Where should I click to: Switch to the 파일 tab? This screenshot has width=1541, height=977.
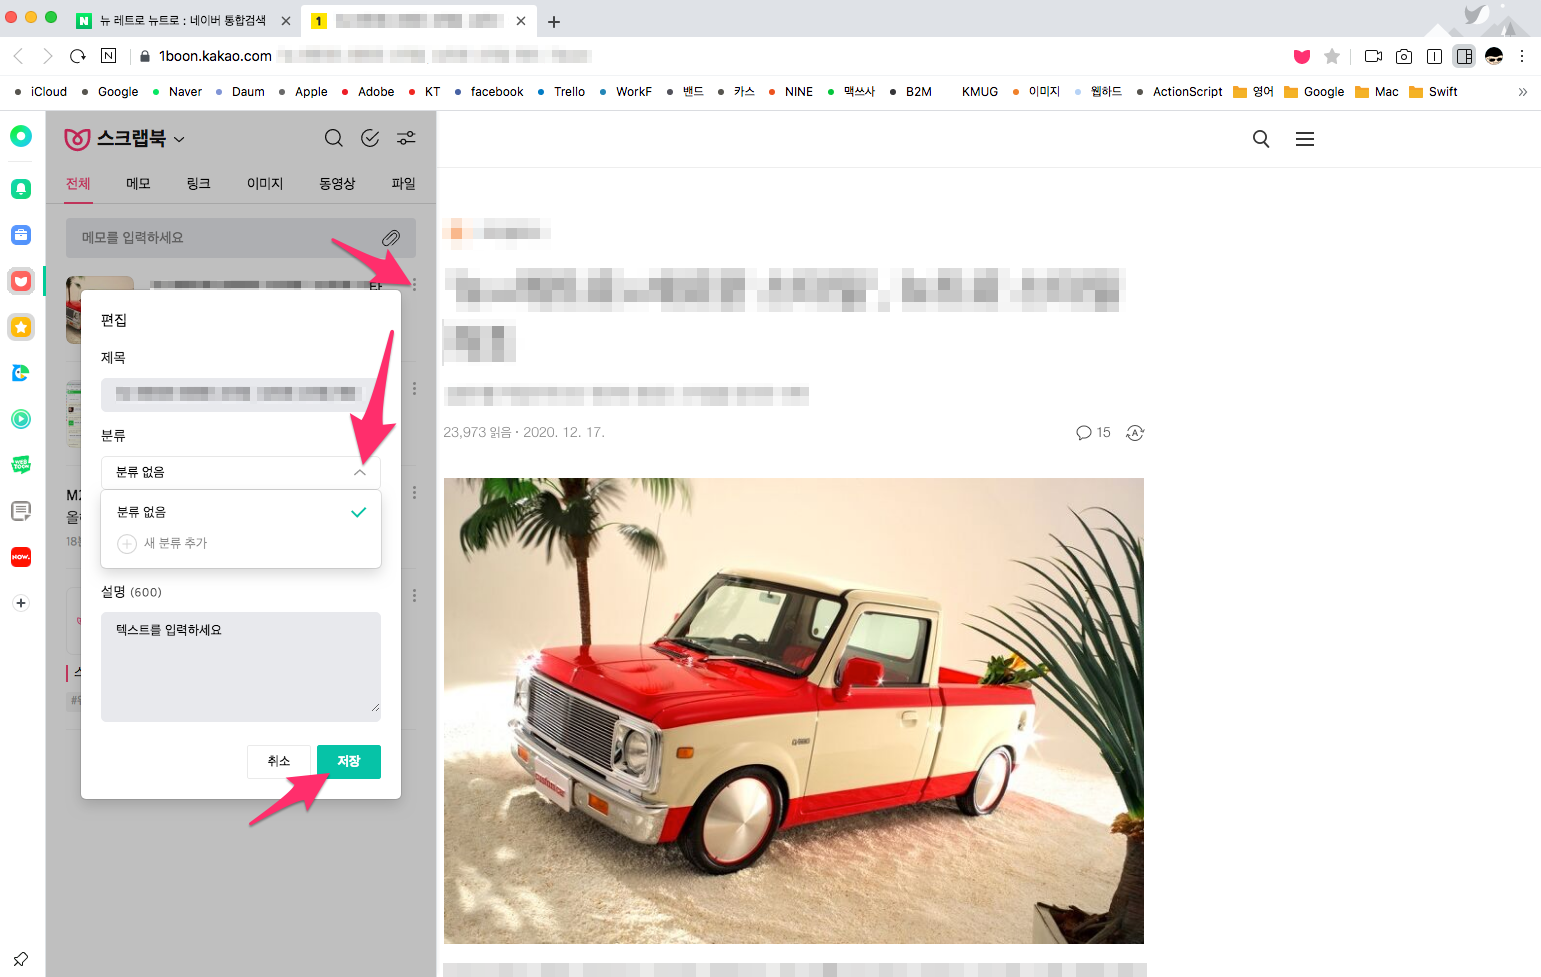(x=403, y=184)
